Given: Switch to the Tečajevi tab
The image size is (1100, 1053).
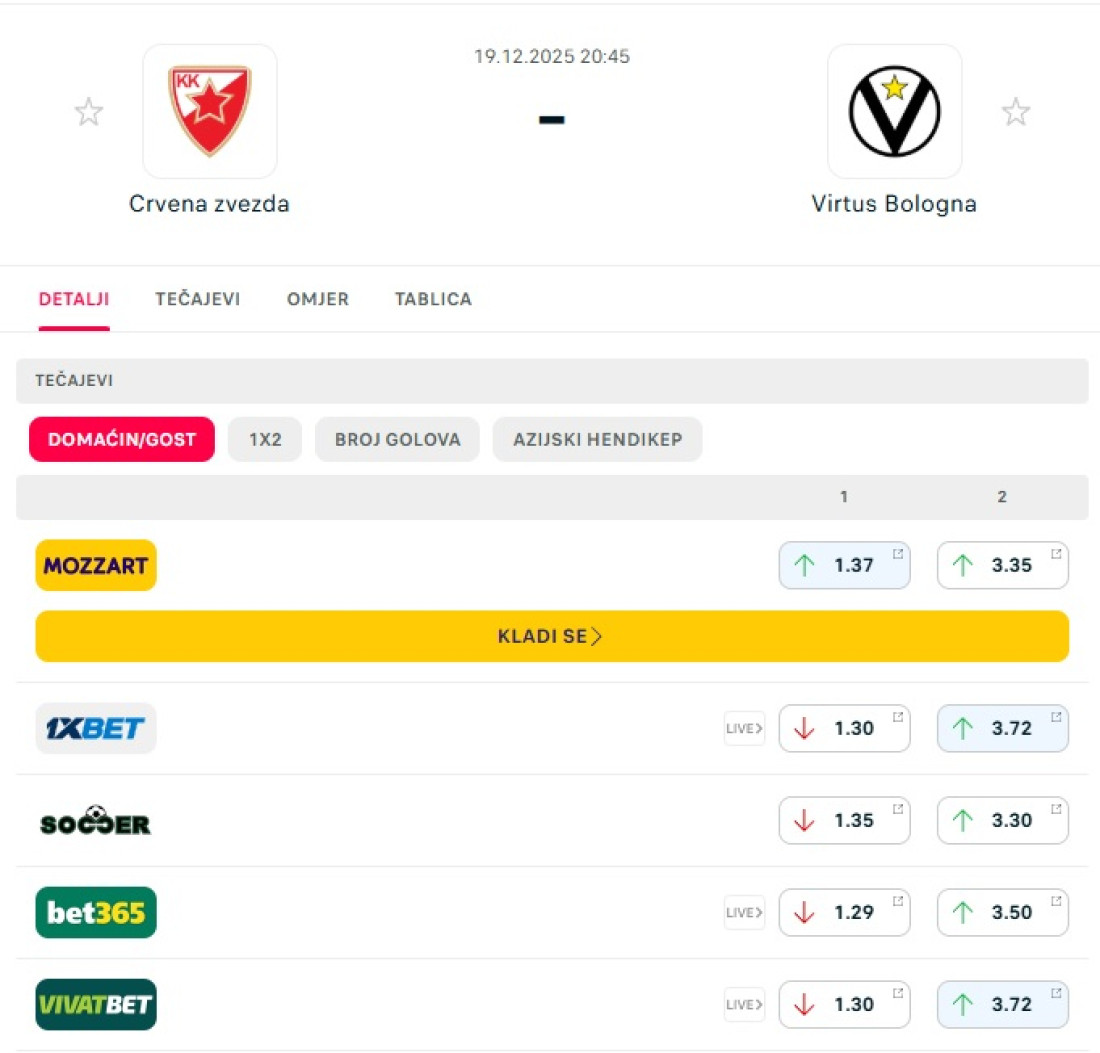Looking at the screenshot, I should click(198, 299).
